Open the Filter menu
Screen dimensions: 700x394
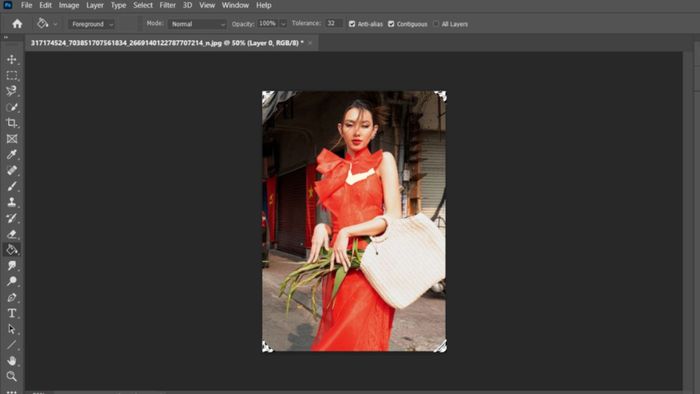[167, 5]
